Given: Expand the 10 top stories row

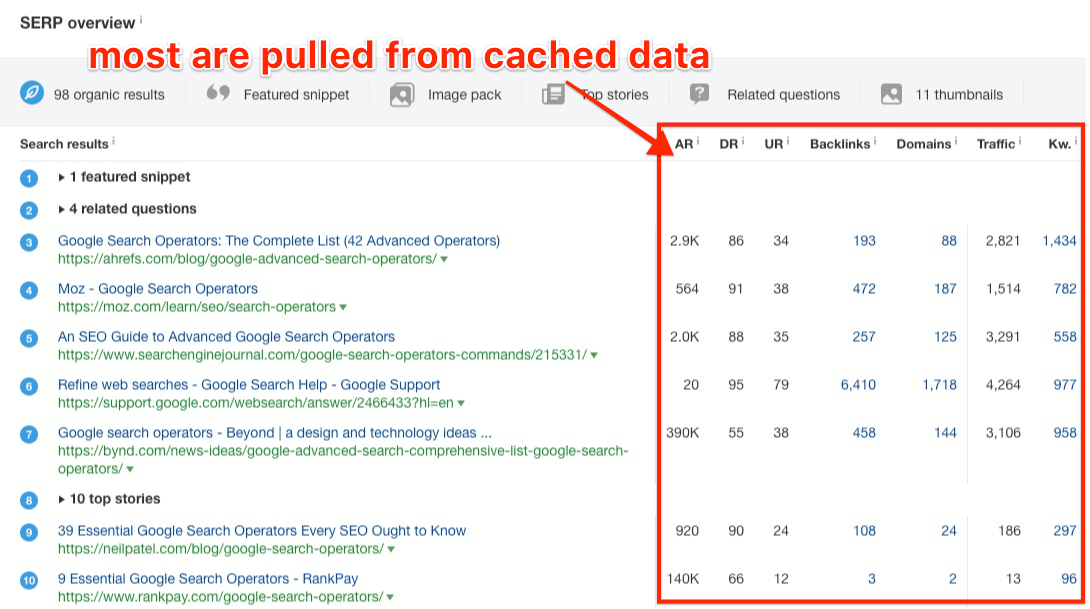Looking at the screenshot, I should (109, 499).
